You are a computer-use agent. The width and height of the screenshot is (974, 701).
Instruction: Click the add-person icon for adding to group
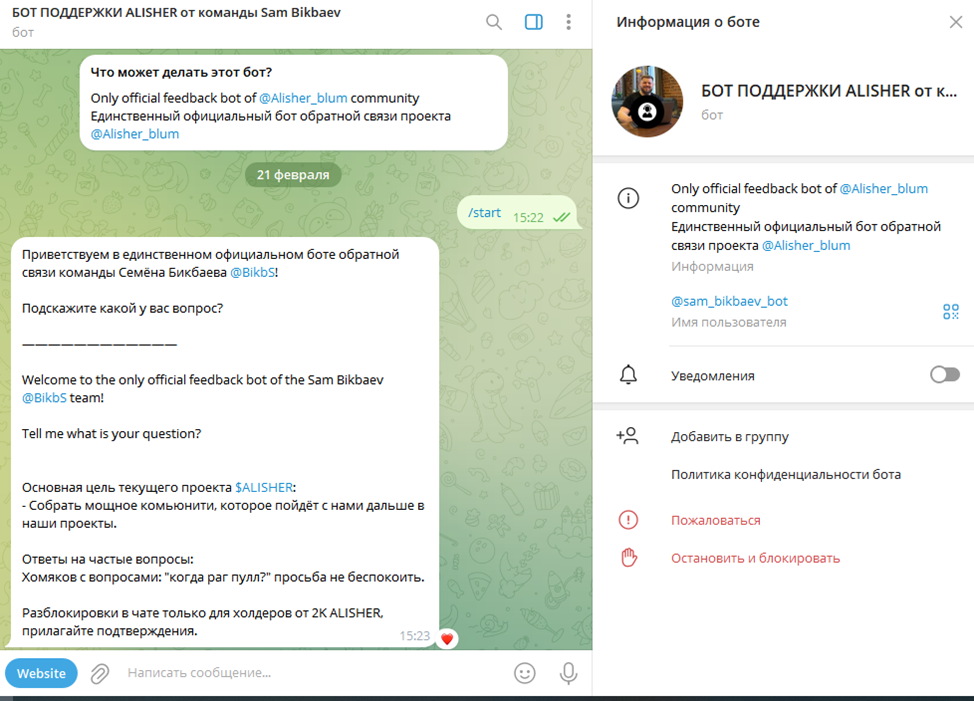pyautogui.click(x=627, y=436)
